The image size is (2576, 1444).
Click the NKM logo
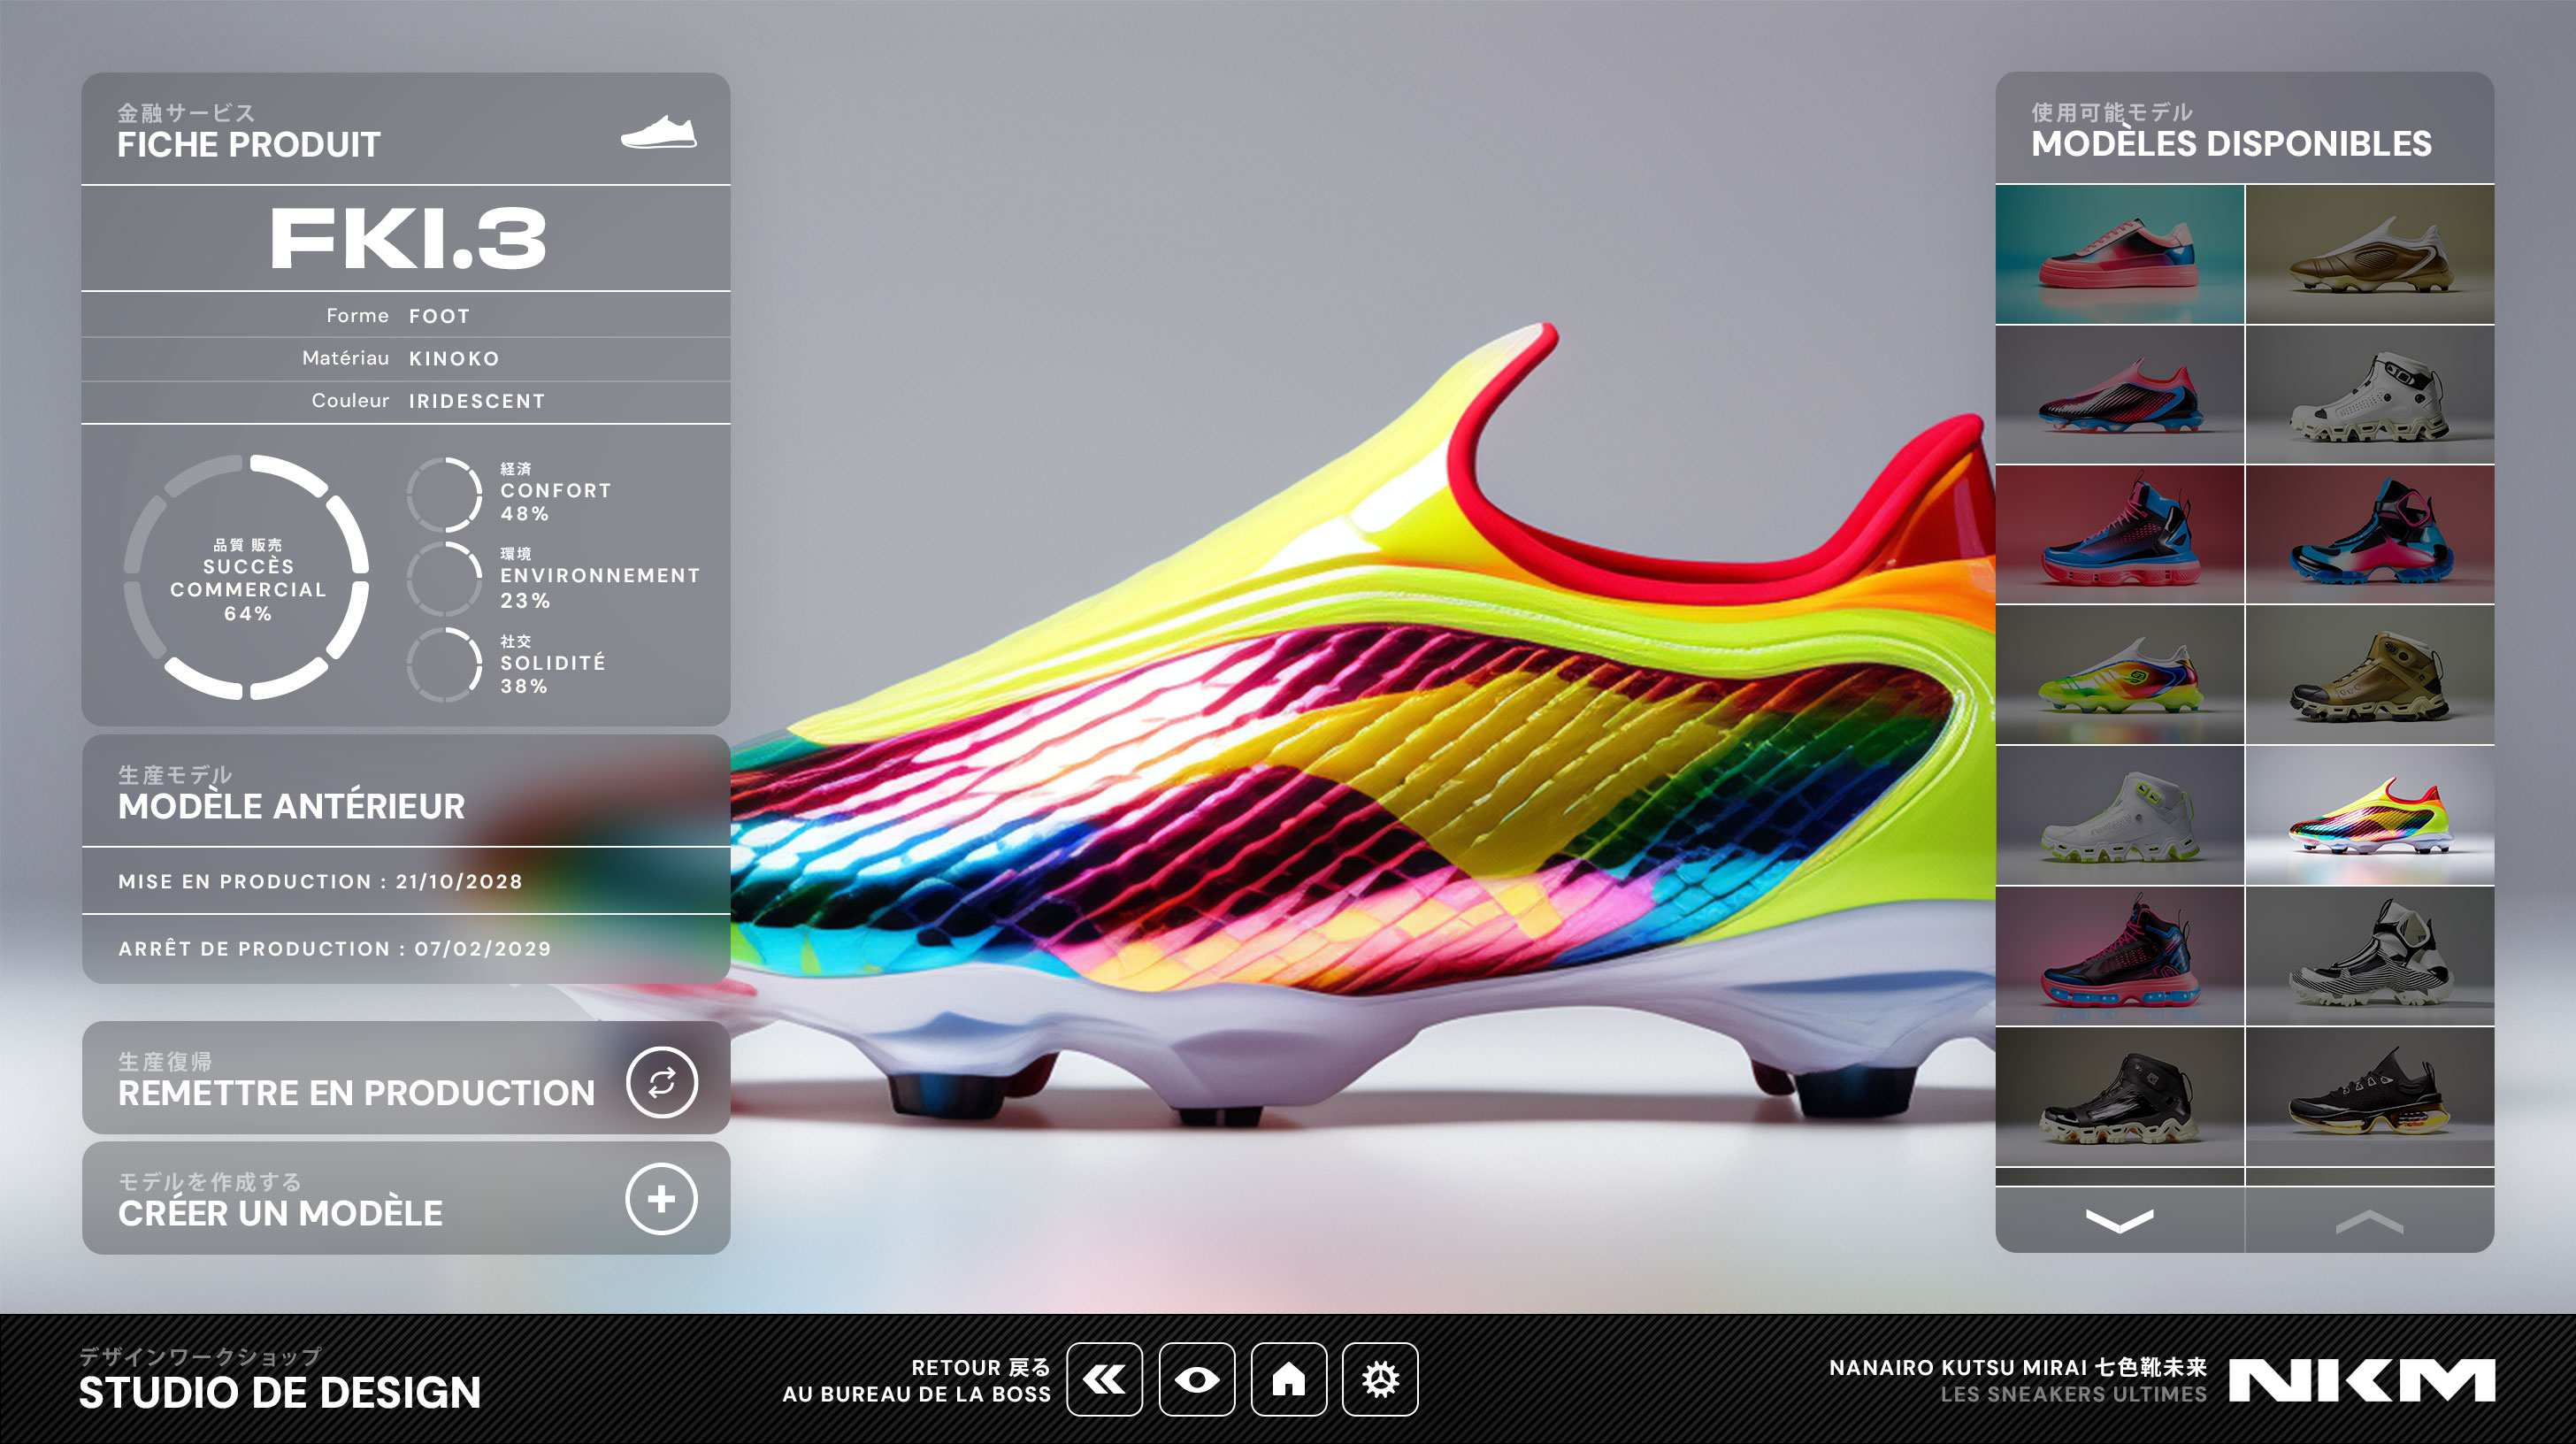pyautogui.click(x=2361, y=1380)
